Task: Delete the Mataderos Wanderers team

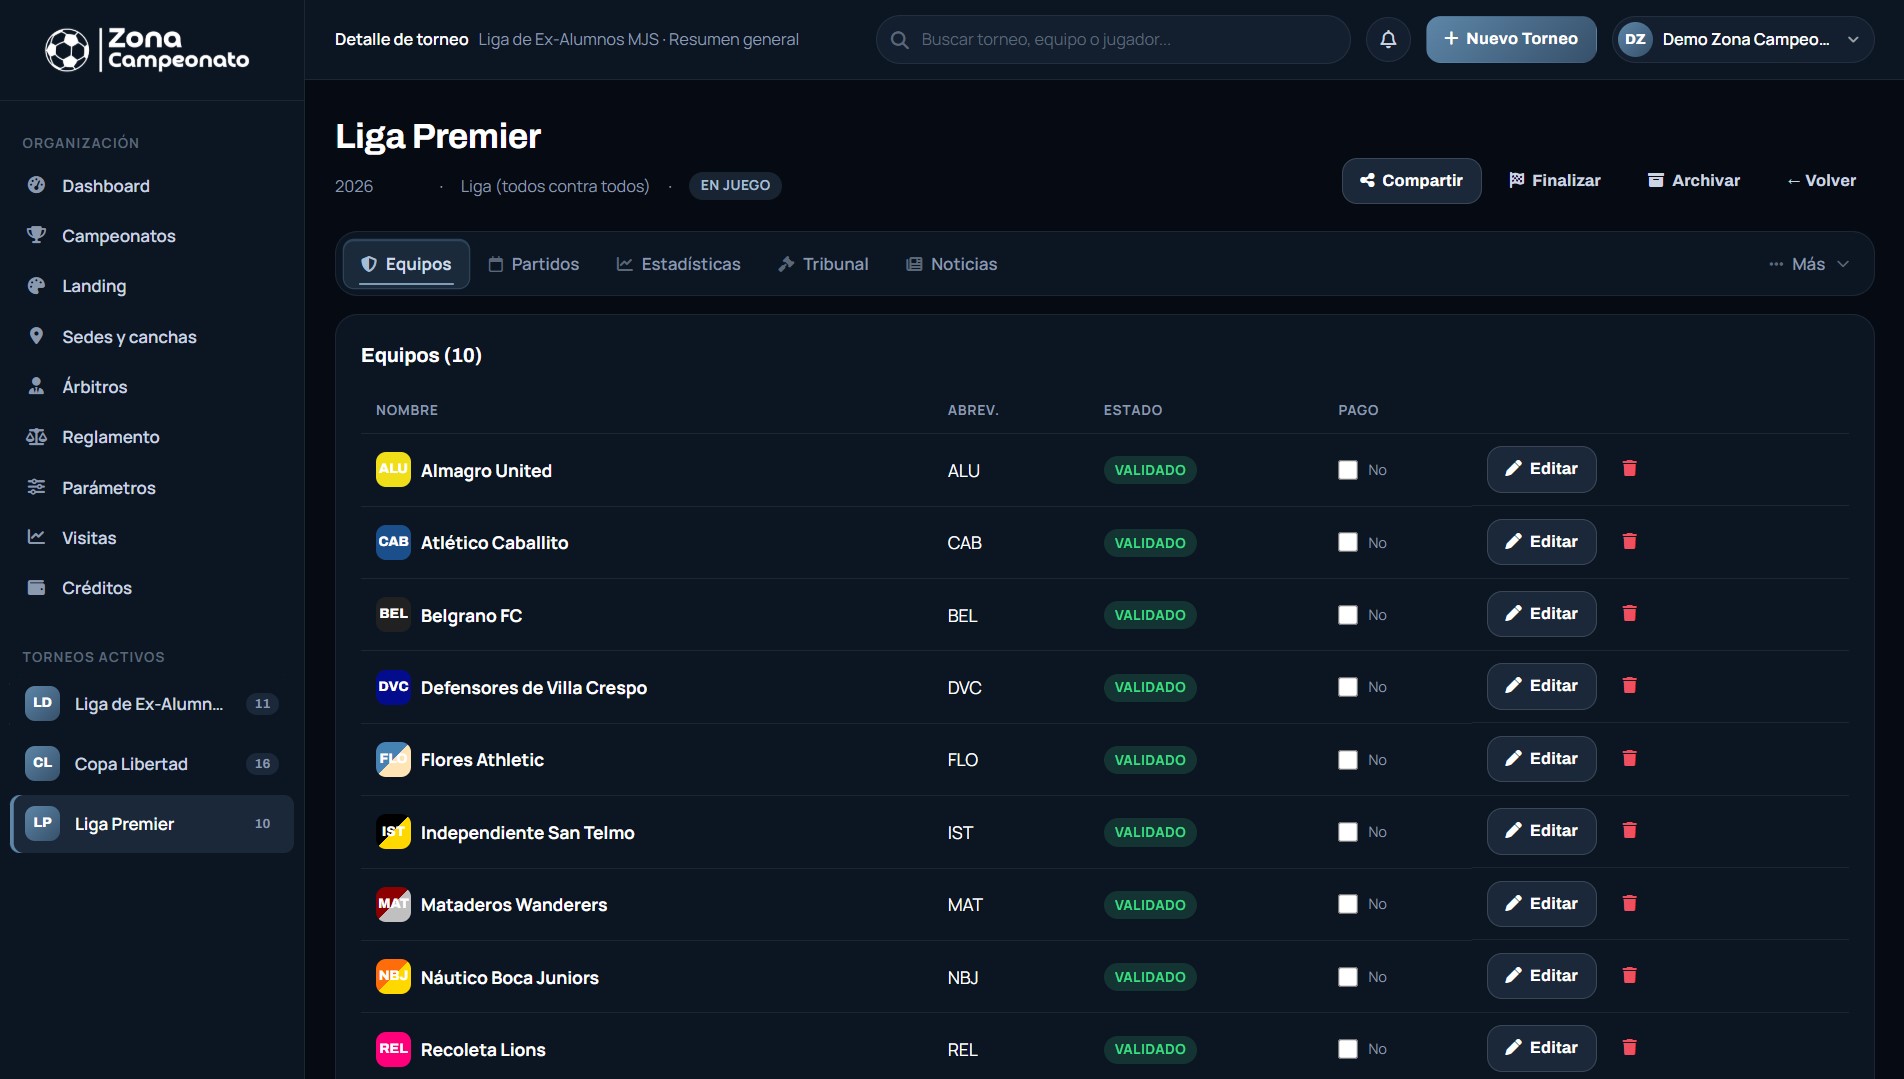Action: (1629, 904)
